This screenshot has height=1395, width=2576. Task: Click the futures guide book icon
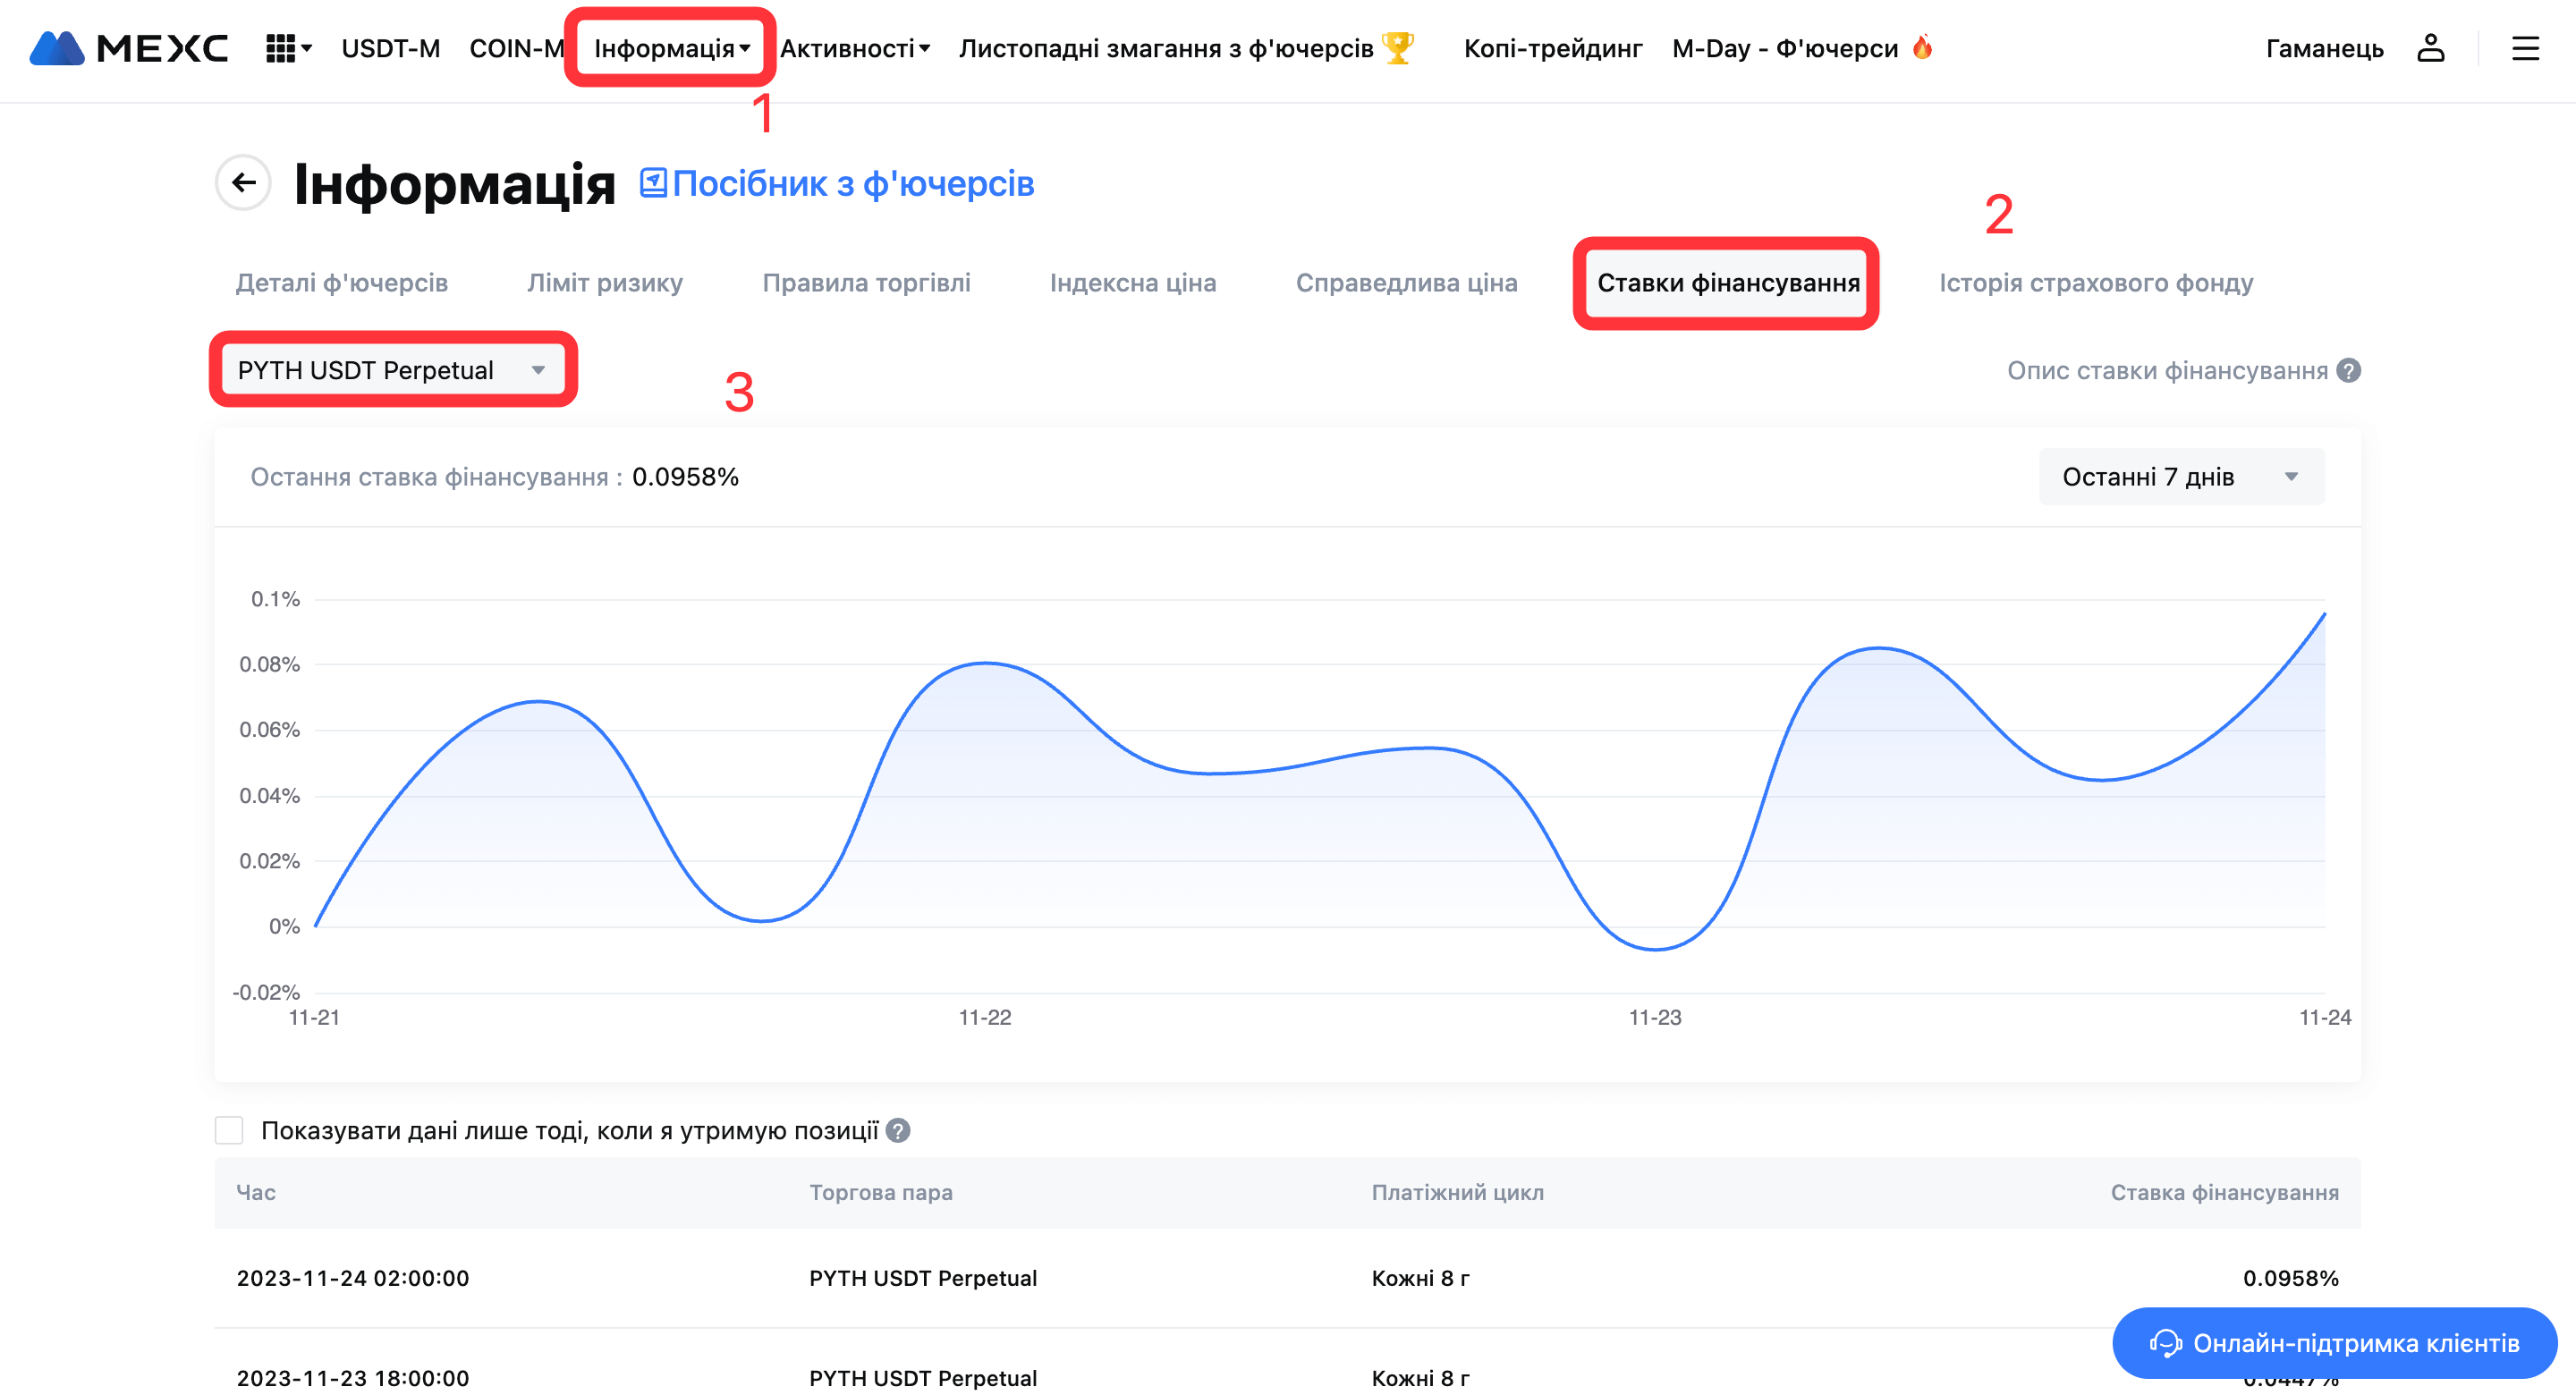pyautogui.click(x=653, y=183)
